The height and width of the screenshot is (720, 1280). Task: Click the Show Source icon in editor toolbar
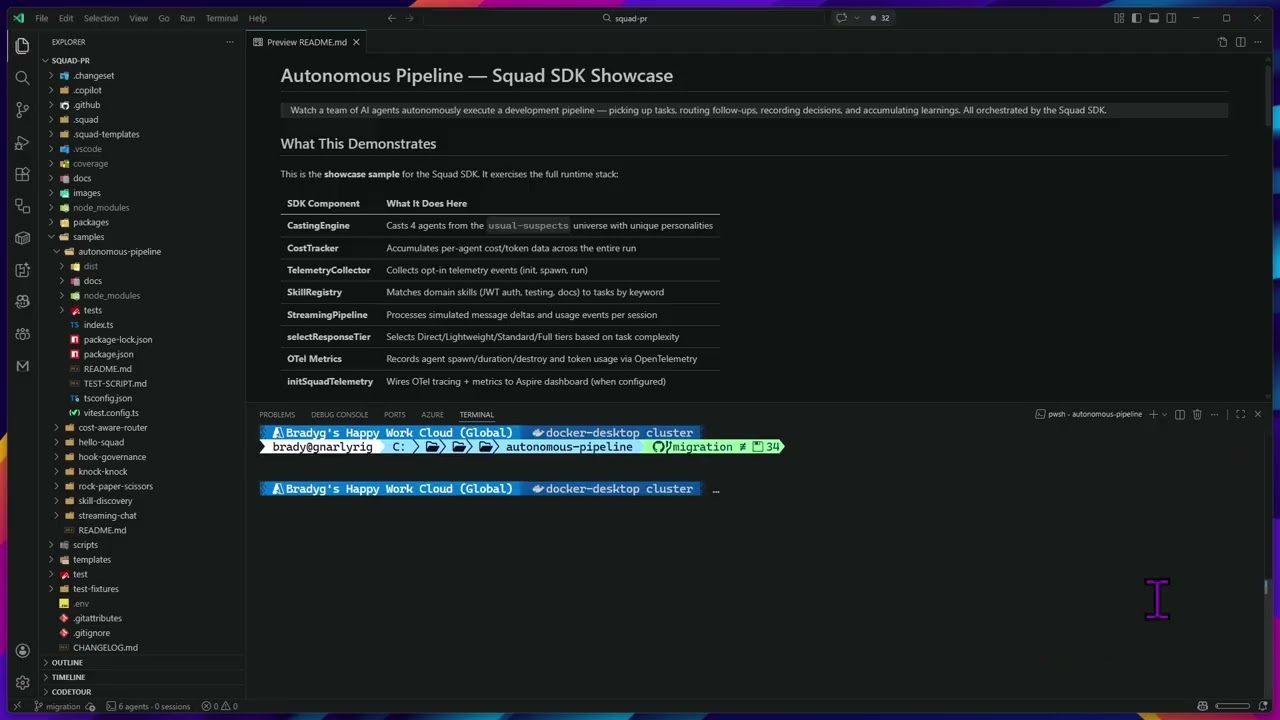(x=1222, y=42)
